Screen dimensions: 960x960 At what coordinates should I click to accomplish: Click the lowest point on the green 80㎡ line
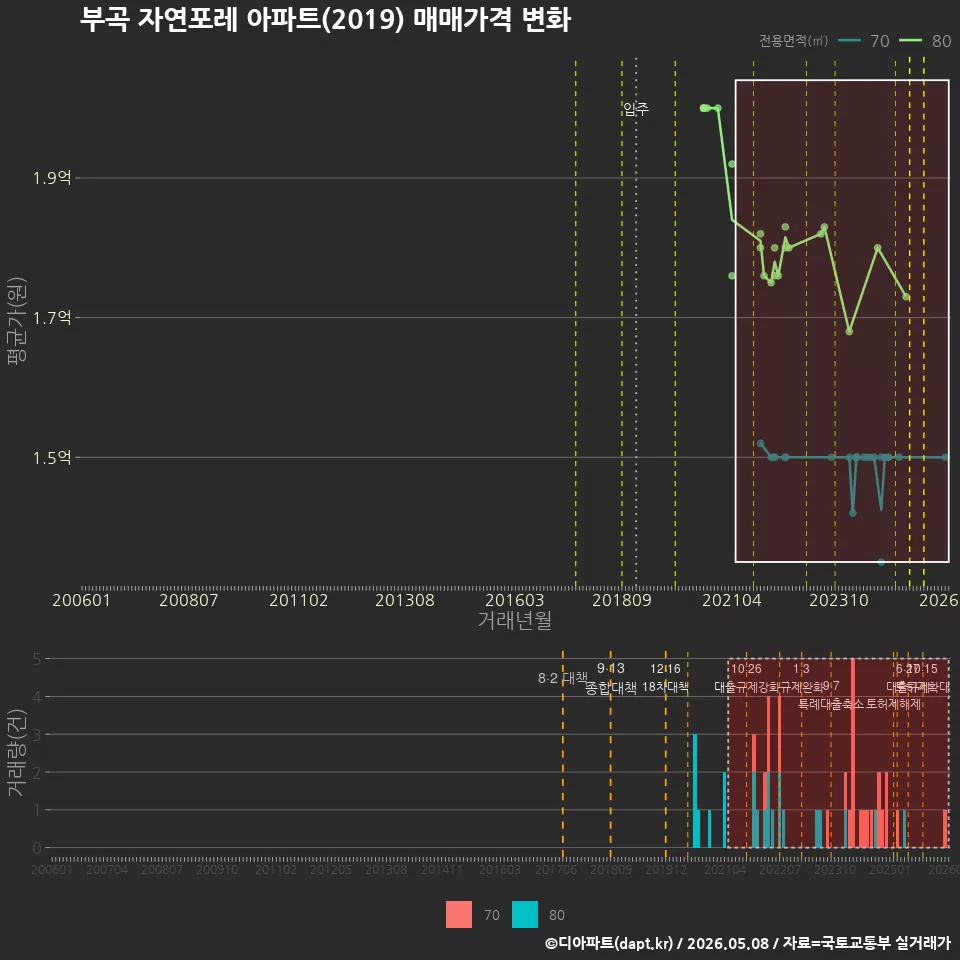pos(849,331)
